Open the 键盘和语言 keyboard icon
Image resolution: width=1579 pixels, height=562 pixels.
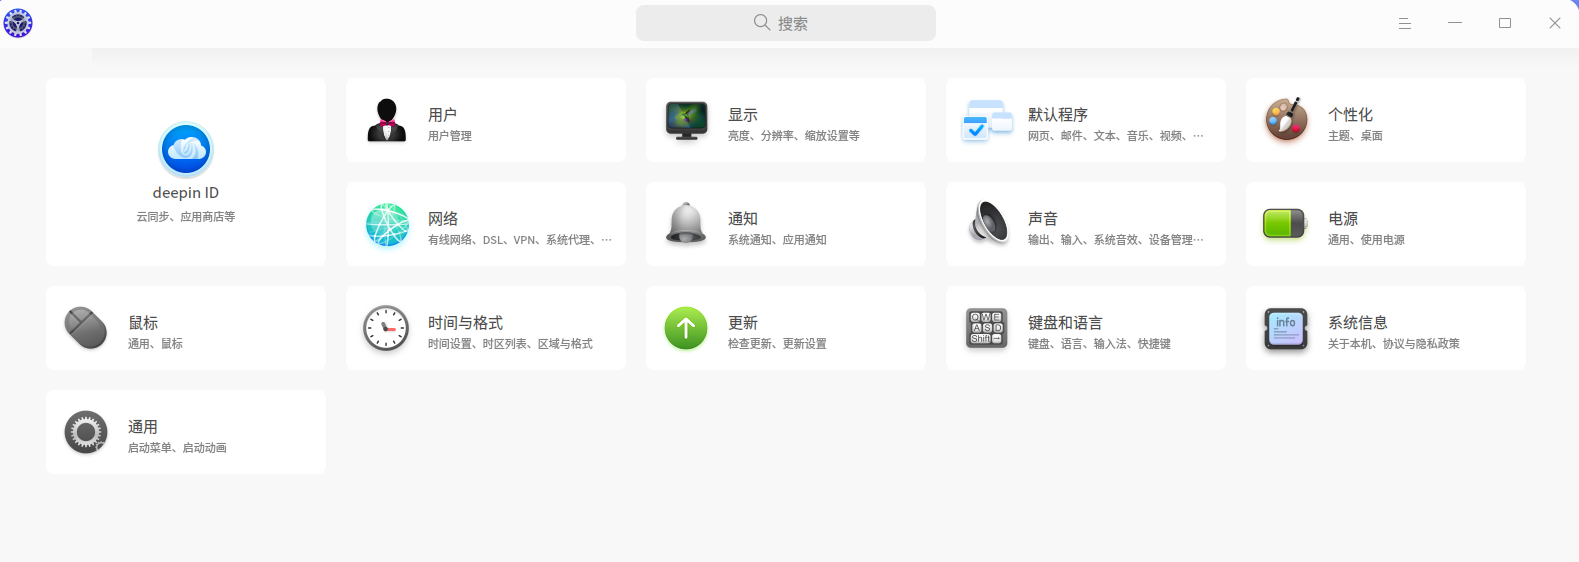tap(986, 327)
